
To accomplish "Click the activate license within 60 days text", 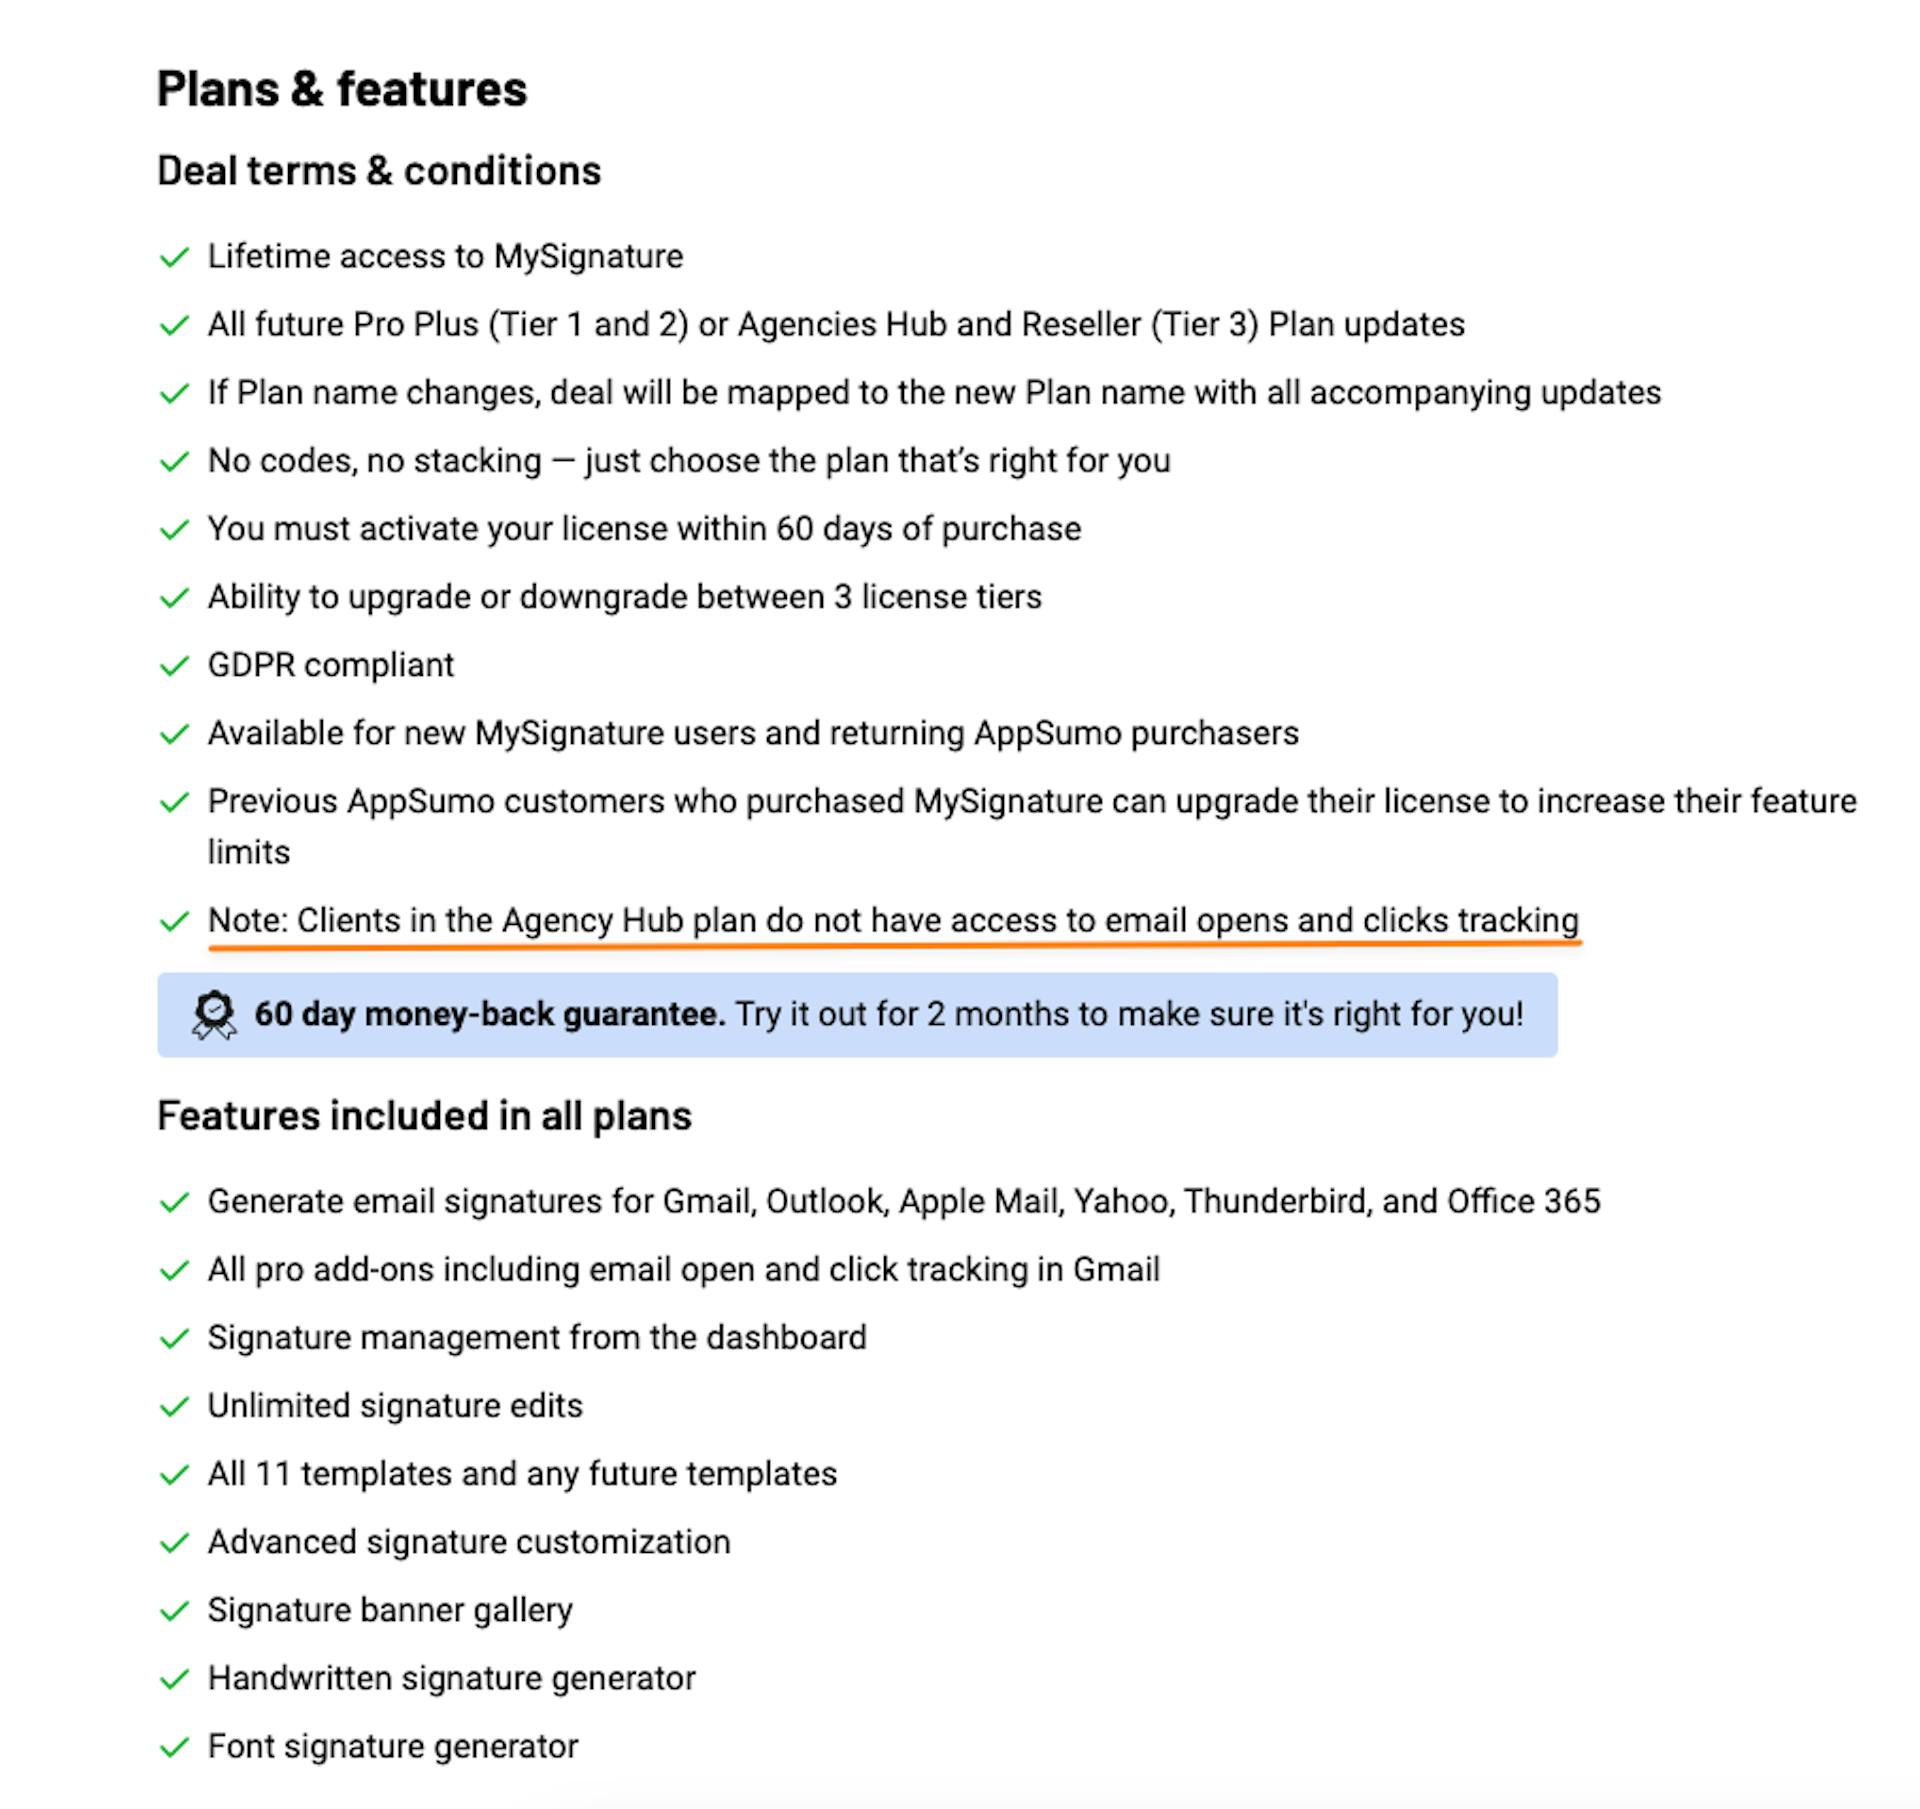I will pos(644,529).
